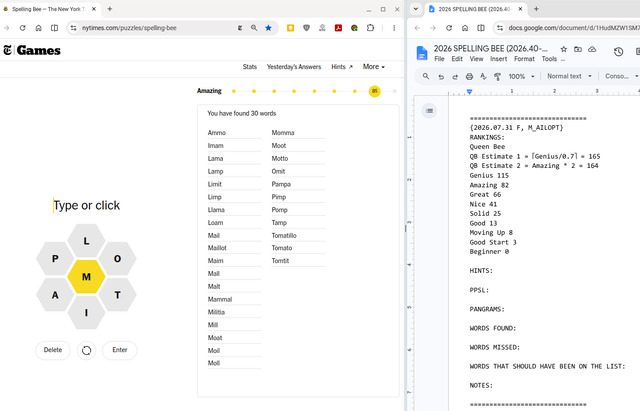This screenshot has height=411, width=640.
Task: Click the word Tomatillo in found list
Action: [x=284, y=235]
